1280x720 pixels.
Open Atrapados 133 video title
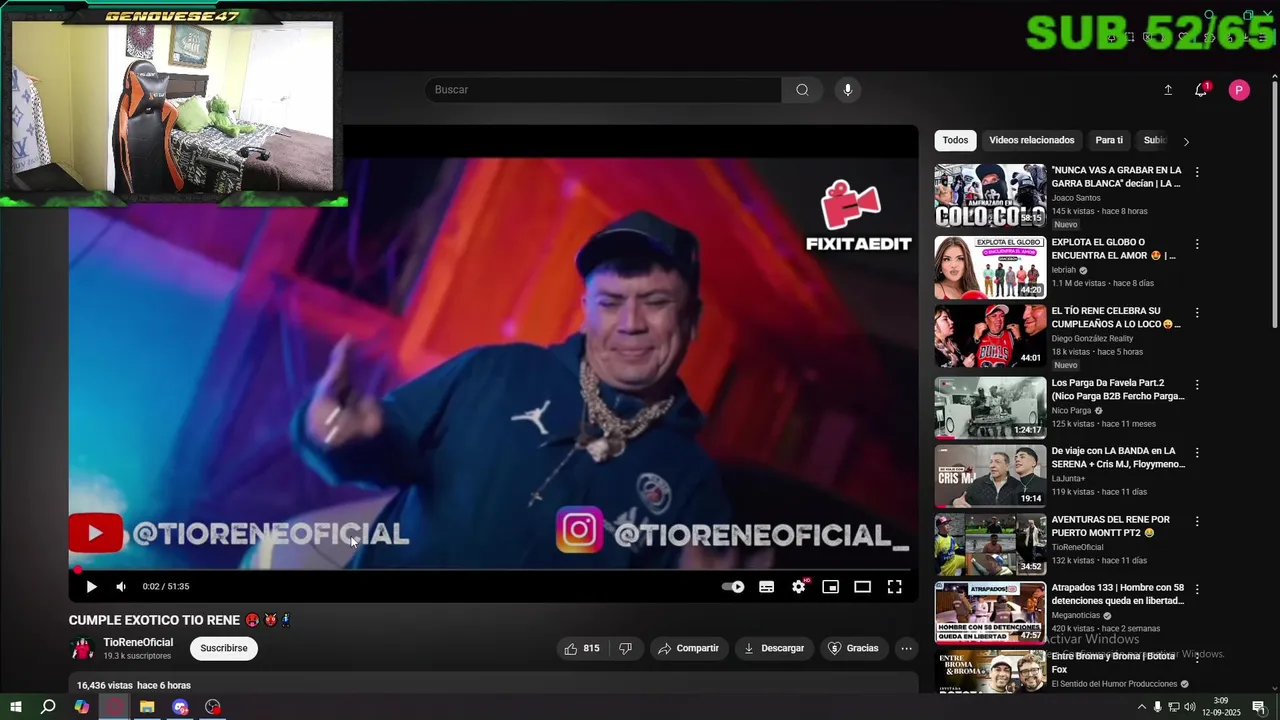click(x=1117, y=595)
